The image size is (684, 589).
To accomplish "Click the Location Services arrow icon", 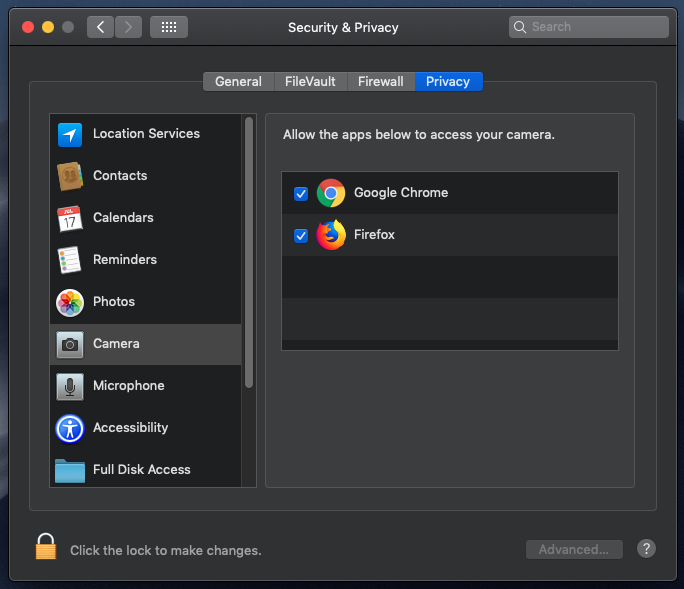I will (70, 134).
